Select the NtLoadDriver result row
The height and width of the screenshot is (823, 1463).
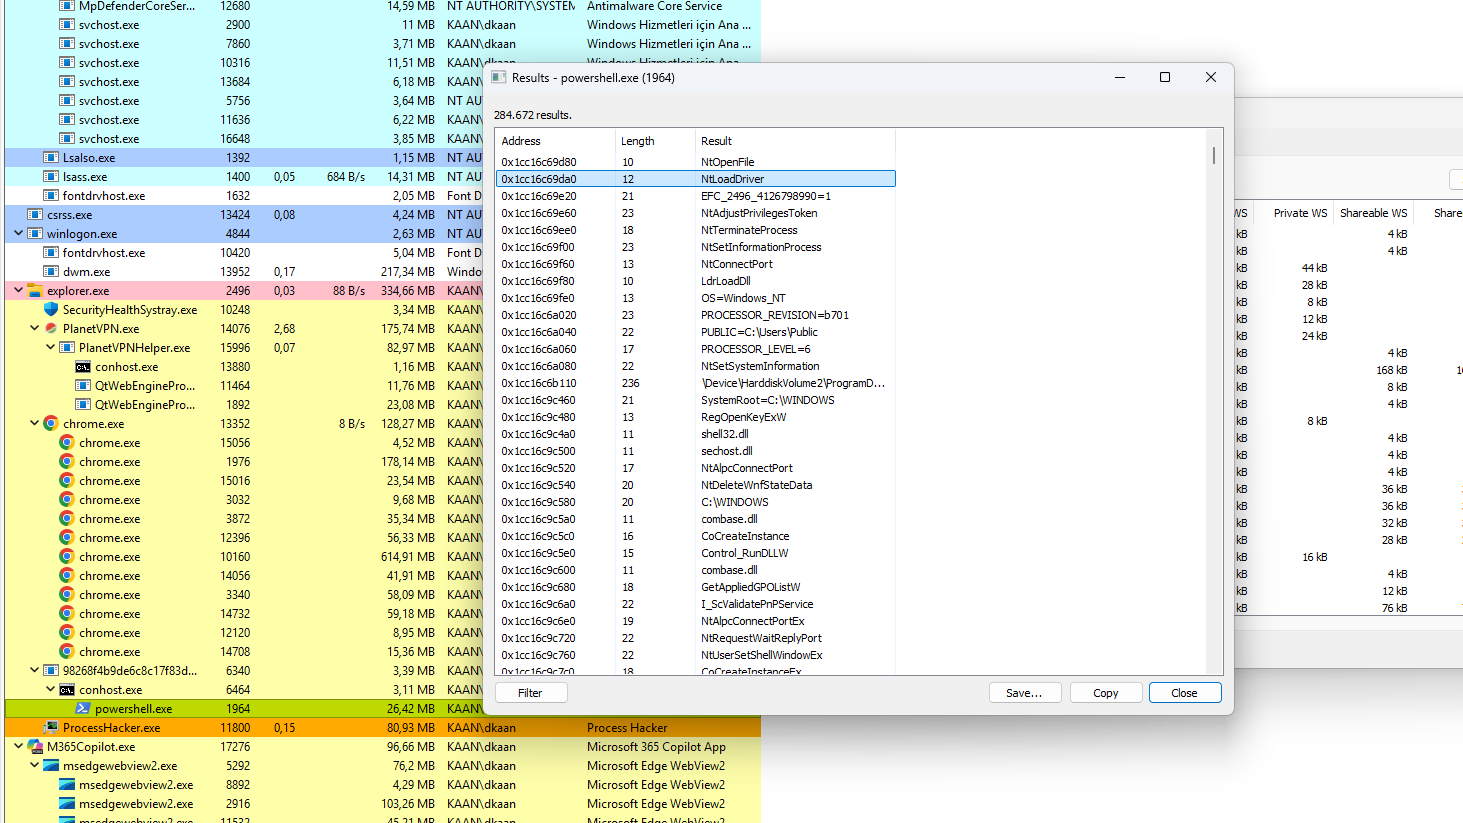tap(696, 179)
